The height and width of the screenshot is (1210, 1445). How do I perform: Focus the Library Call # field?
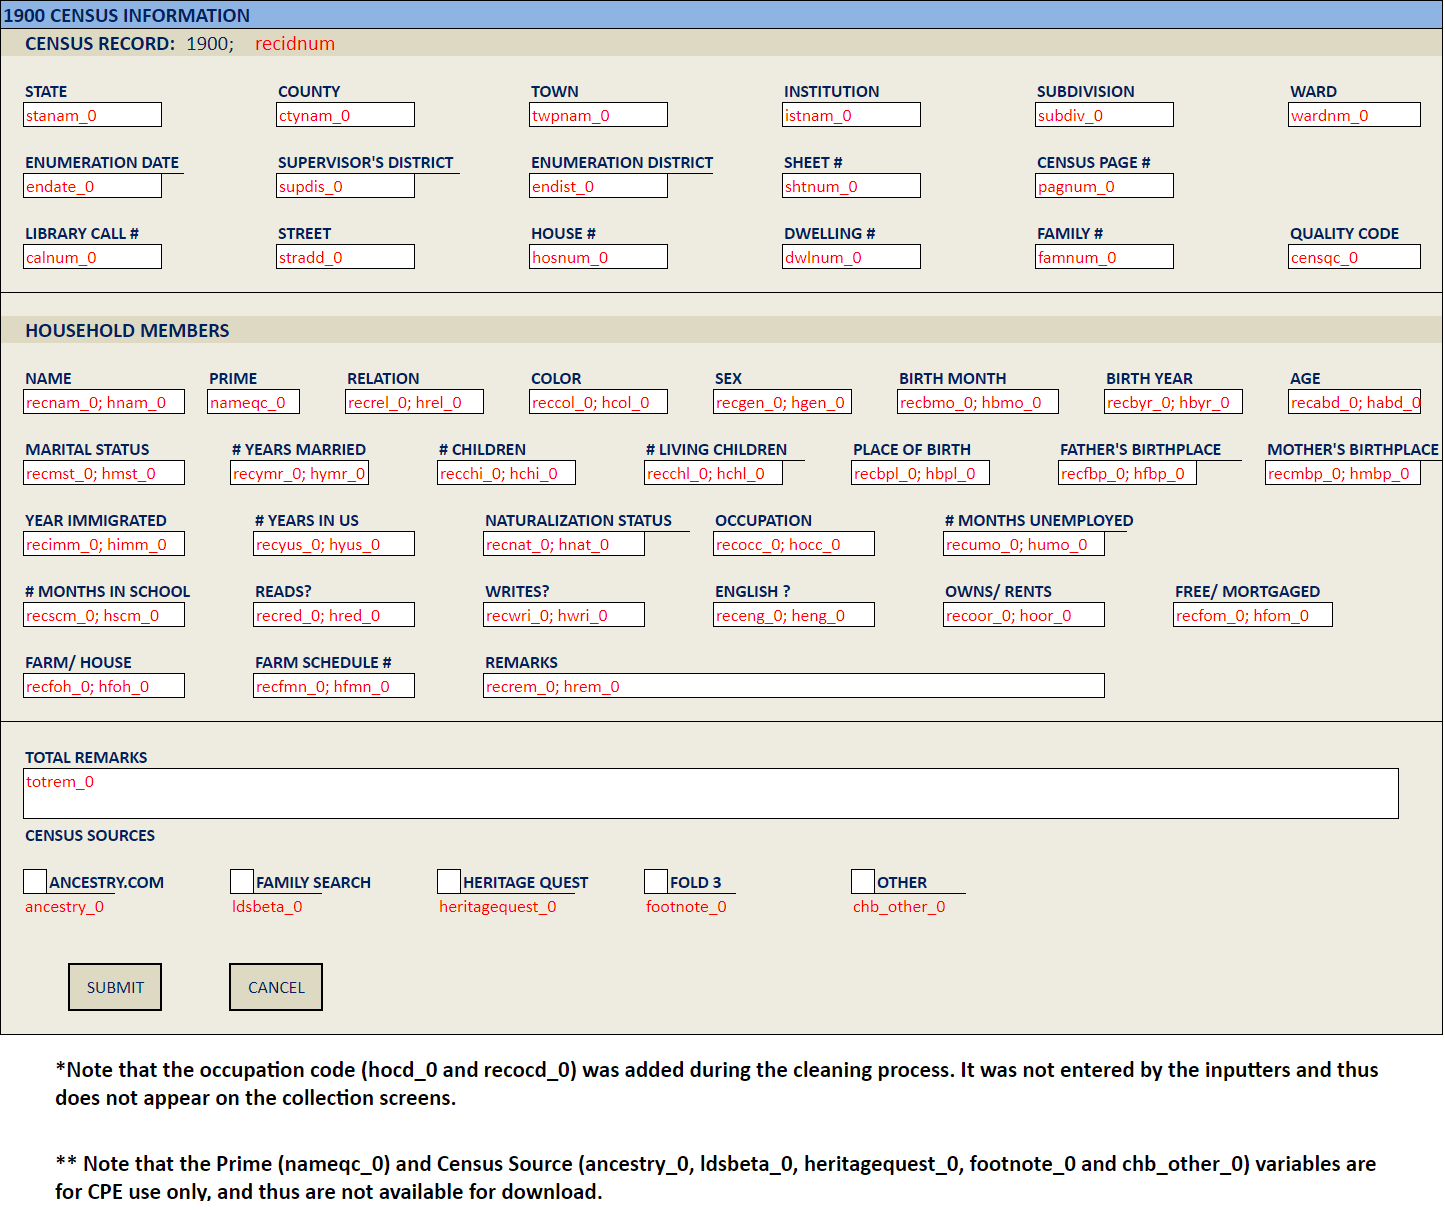pyautogui.click(x=93, y=257)
